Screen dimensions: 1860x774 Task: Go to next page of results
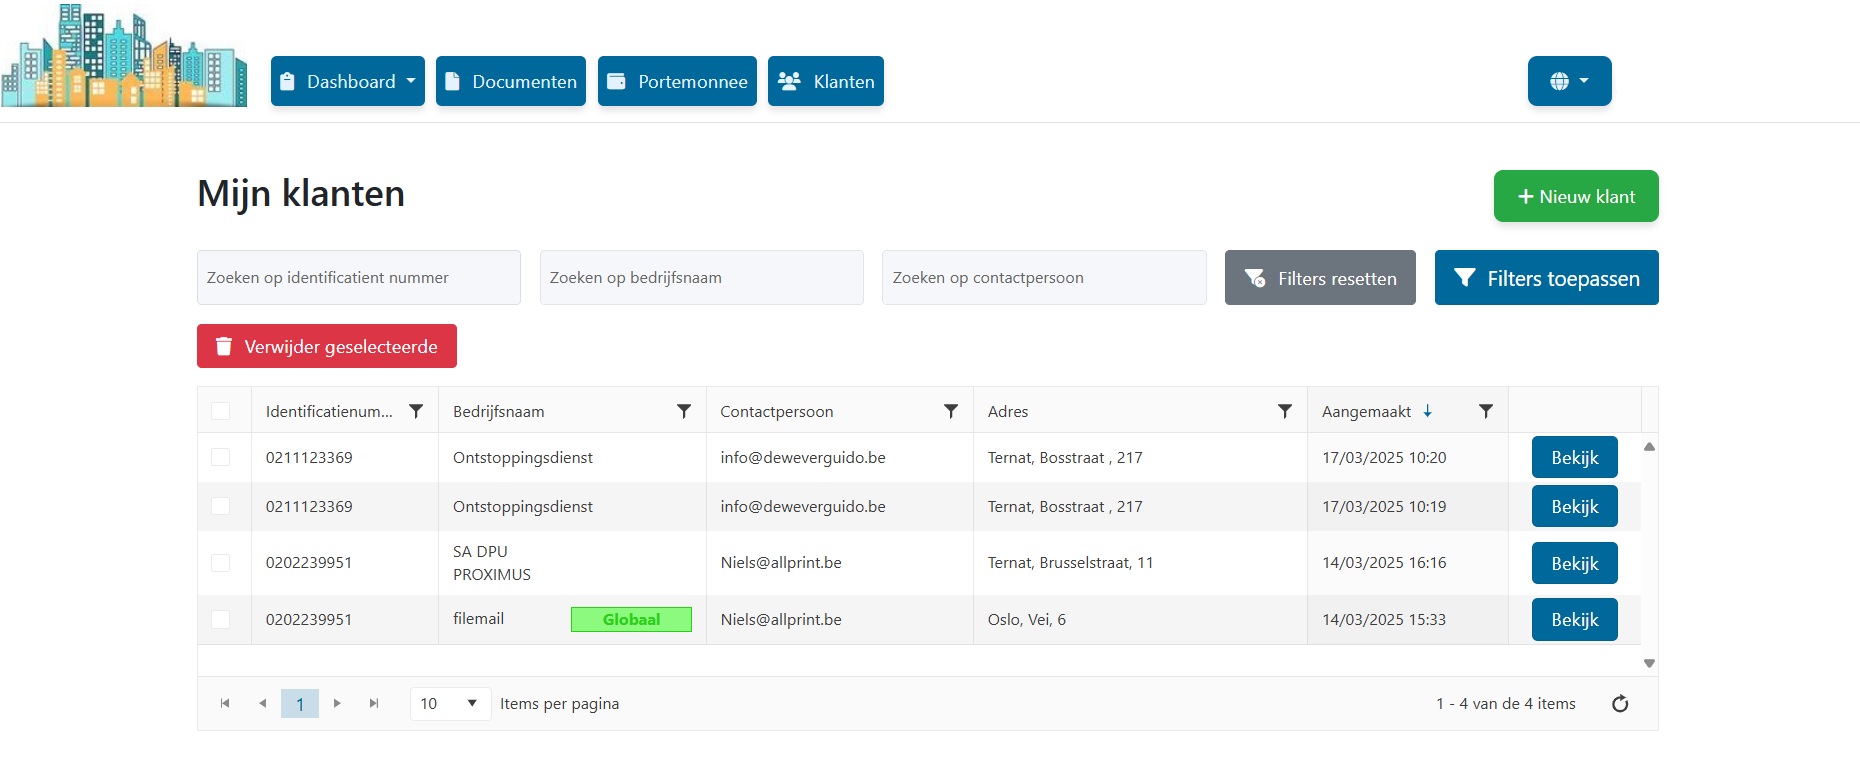pos(337,703)
